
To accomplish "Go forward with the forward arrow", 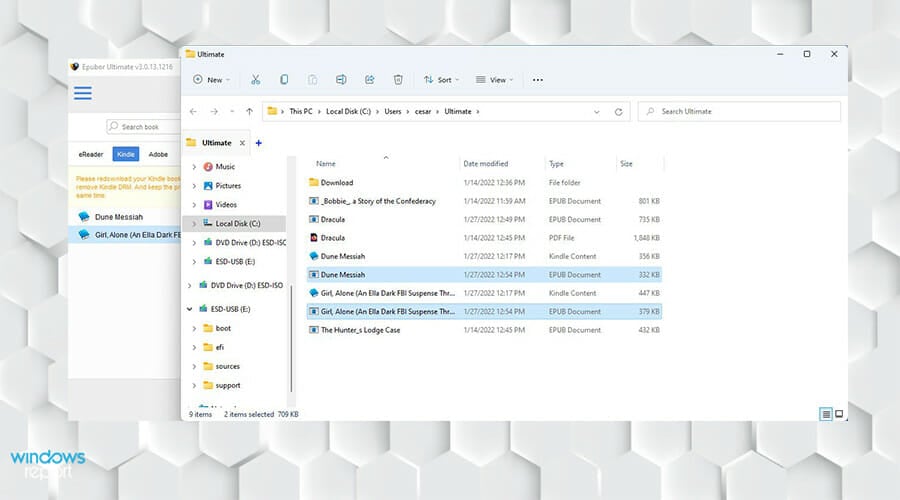I will pyautogui.click(x=214, y=111).
